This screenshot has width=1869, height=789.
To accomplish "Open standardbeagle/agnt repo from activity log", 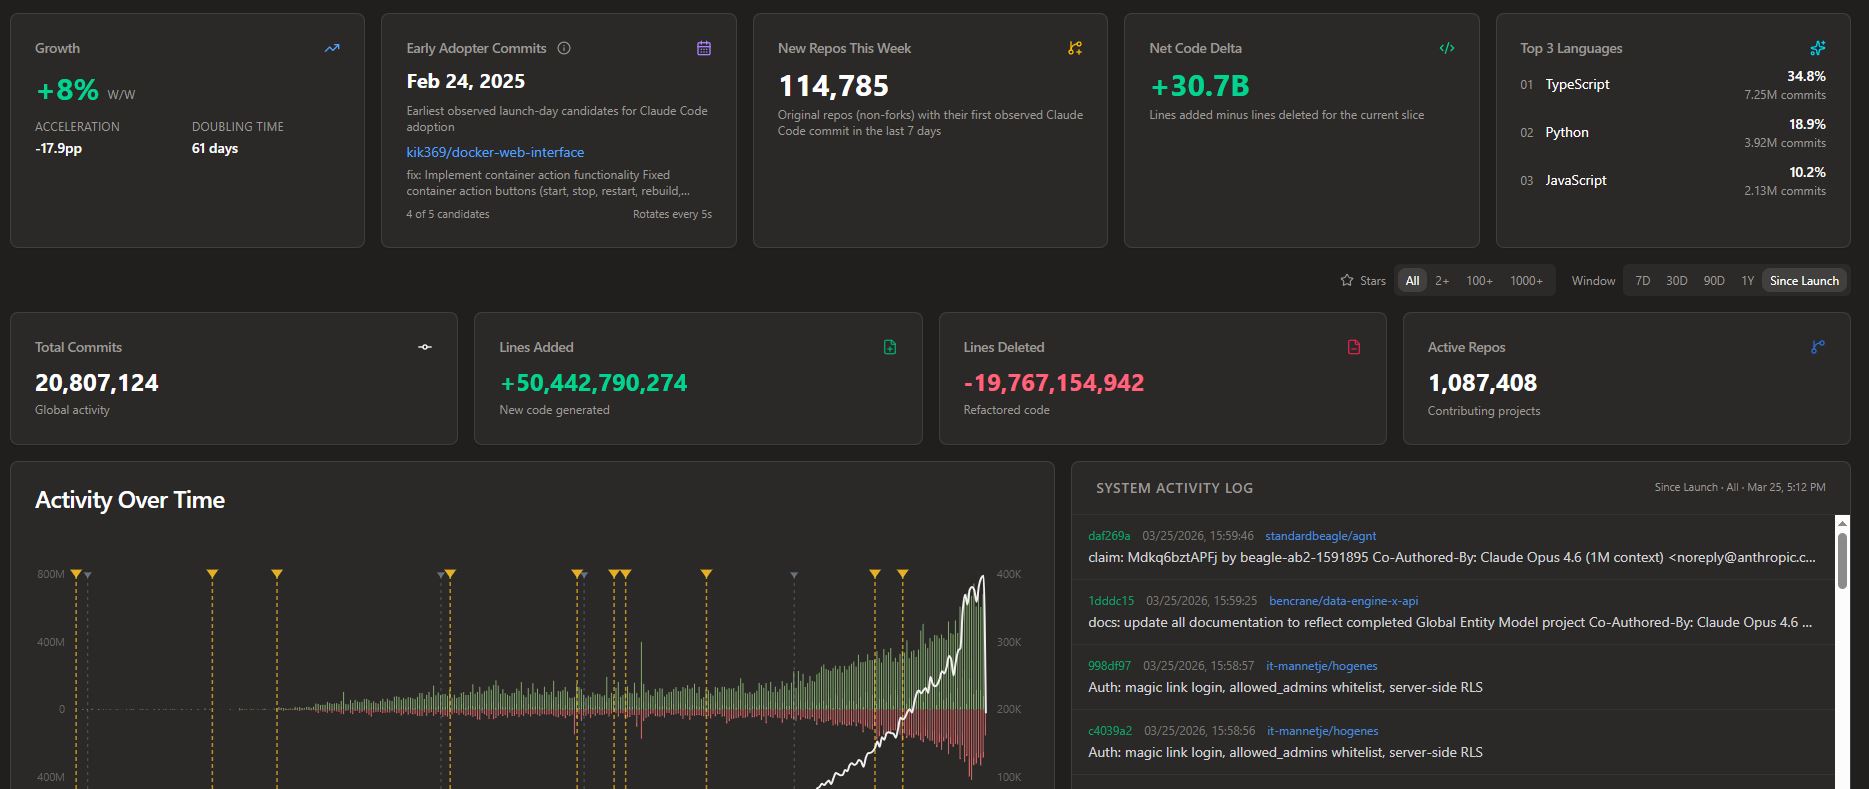I will [1320, 536].
